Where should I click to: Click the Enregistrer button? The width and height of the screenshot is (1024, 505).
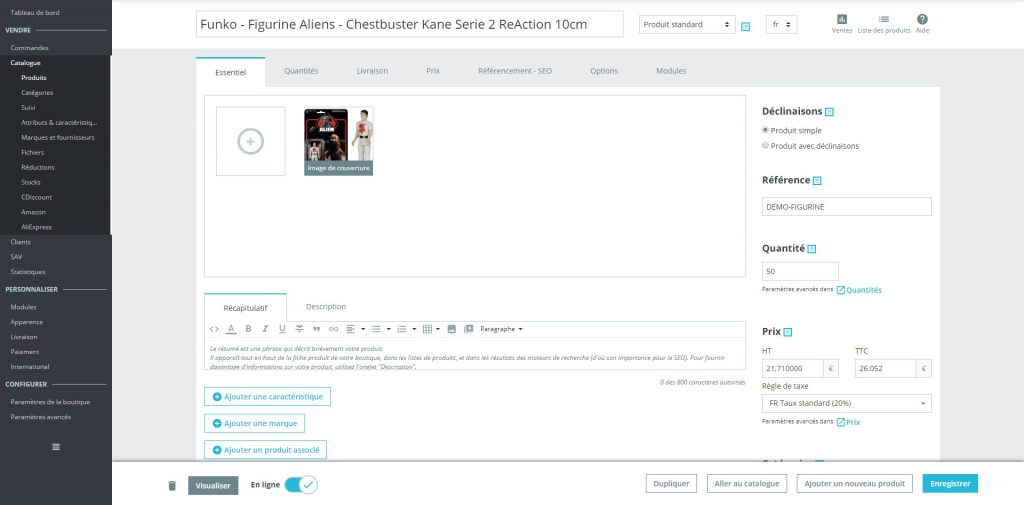click(x=950, y=484)
